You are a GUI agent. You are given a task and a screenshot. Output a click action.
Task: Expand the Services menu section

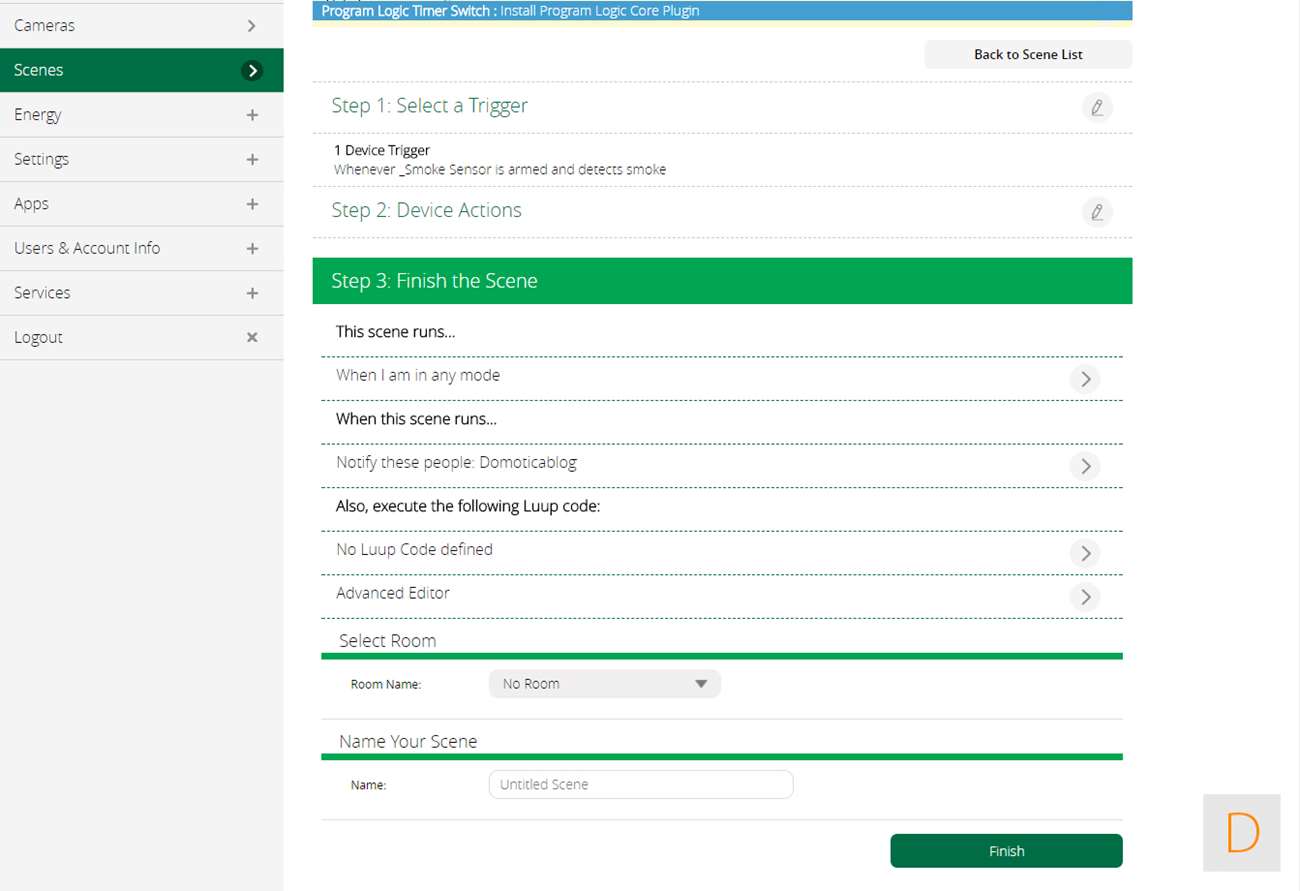coord(252,293)
